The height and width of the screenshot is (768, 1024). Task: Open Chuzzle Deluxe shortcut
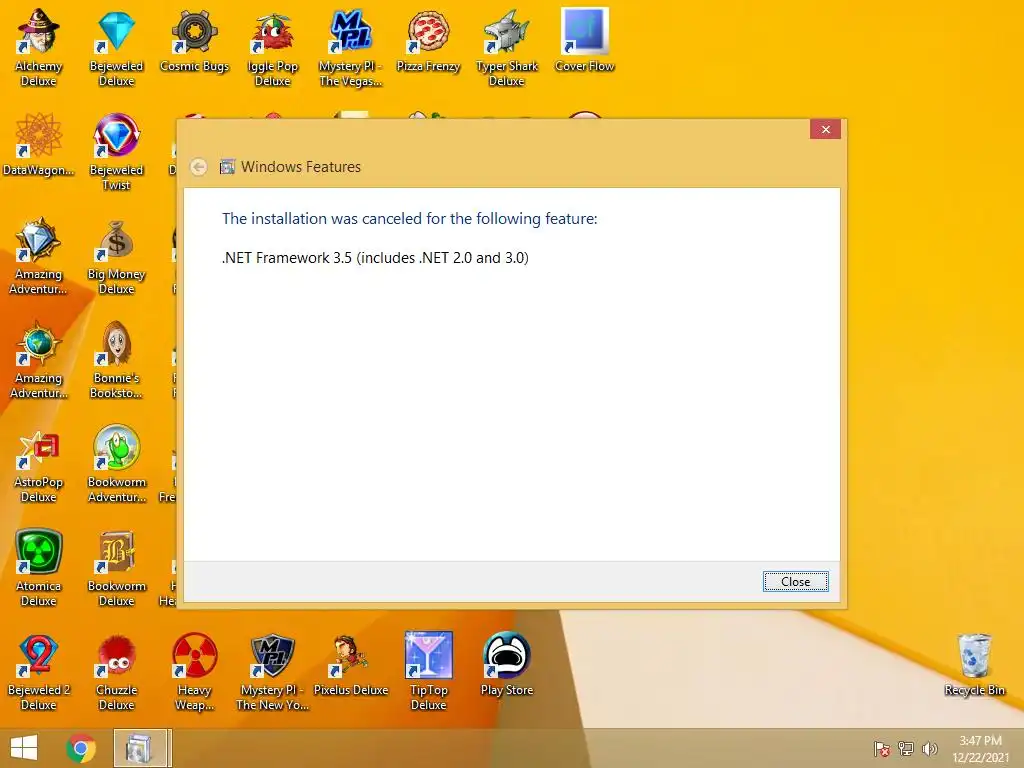116,671
